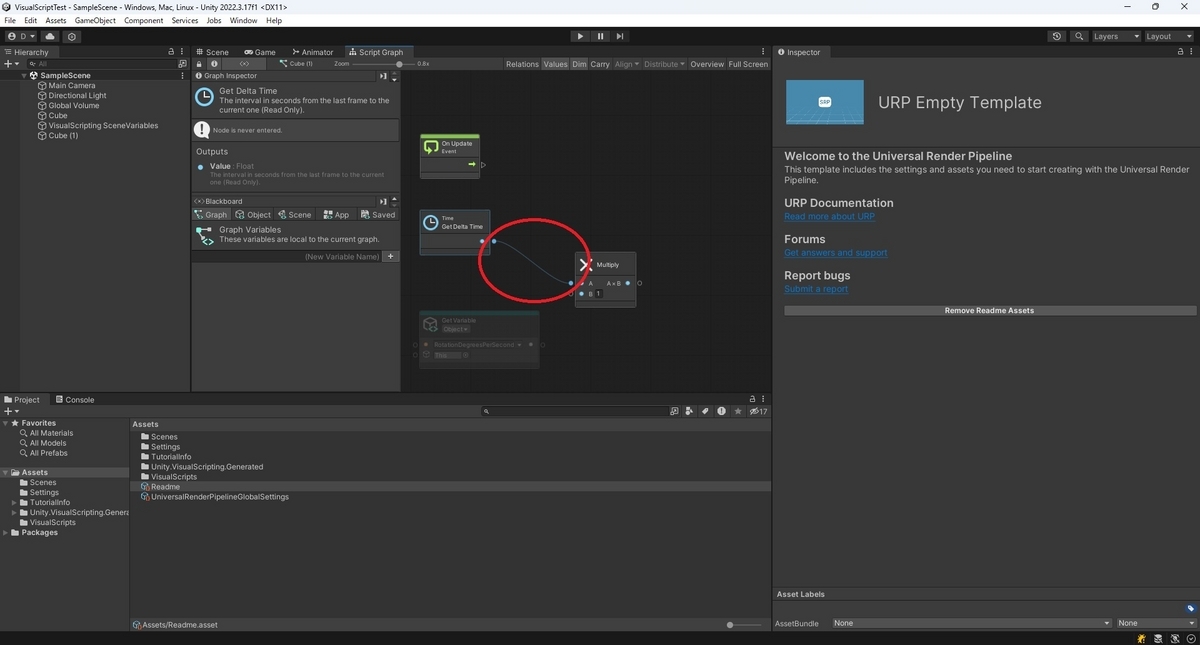
Task: Toggle Dim option in Script Graph
Action: coord(579,64)
